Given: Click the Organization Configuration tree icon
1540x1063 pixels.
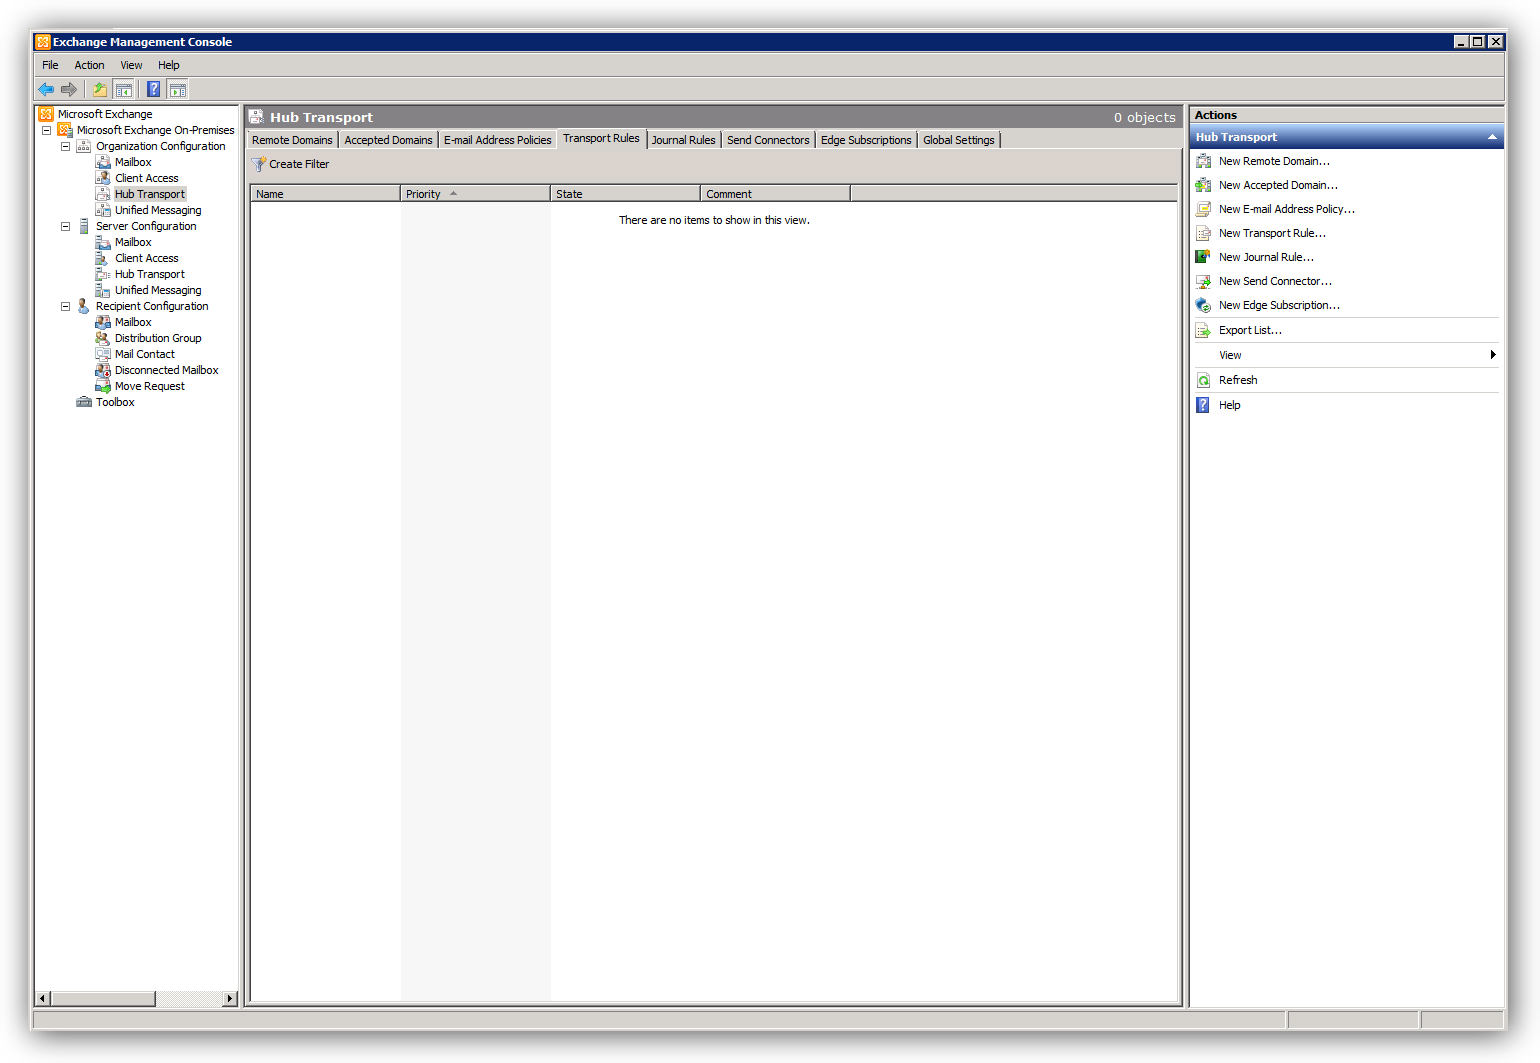Looking at the screenshot, I should pos(84,146).
